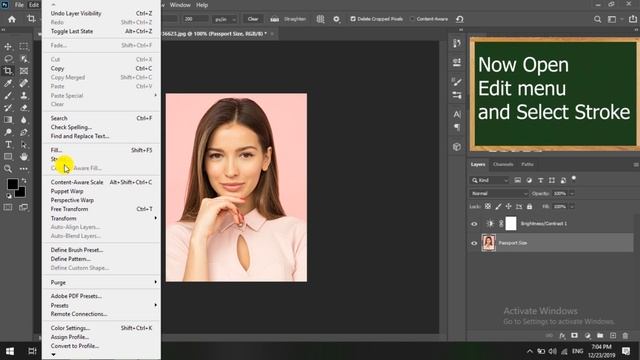Toggle lock all padlock icon
This screenshot has height=360, width=640.
click(529, 207)
